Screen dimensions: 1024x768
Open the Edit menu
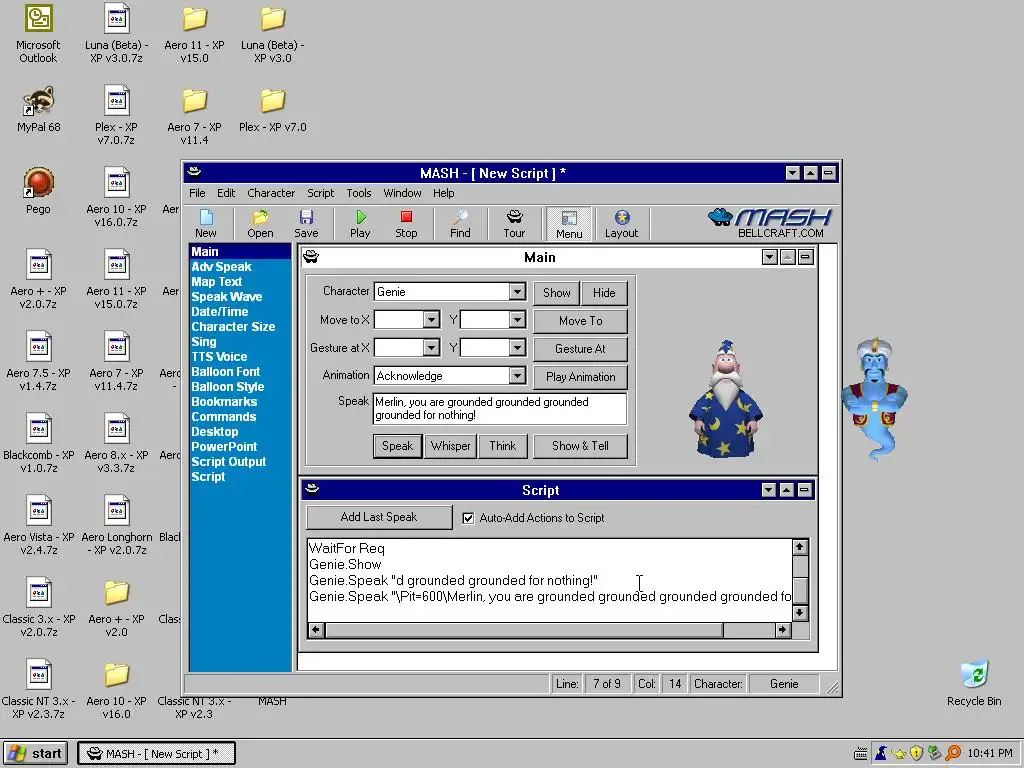pyautogui.click(x=226, y=193)
